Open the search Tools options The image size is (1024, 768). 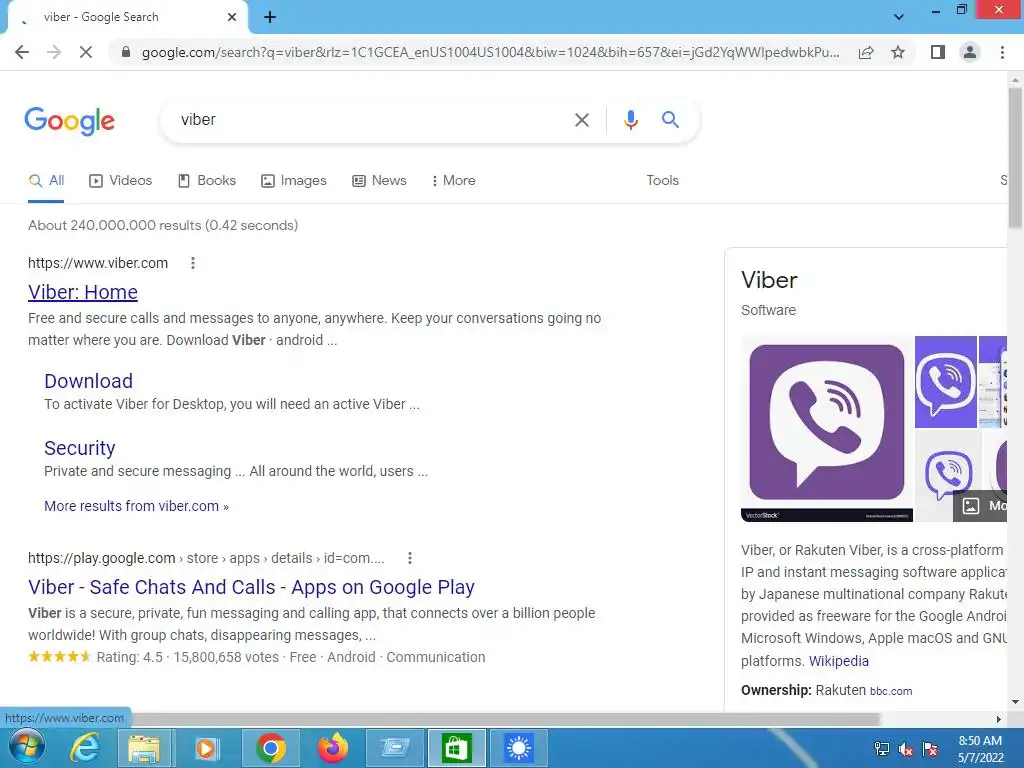click(x=662, y=180)
